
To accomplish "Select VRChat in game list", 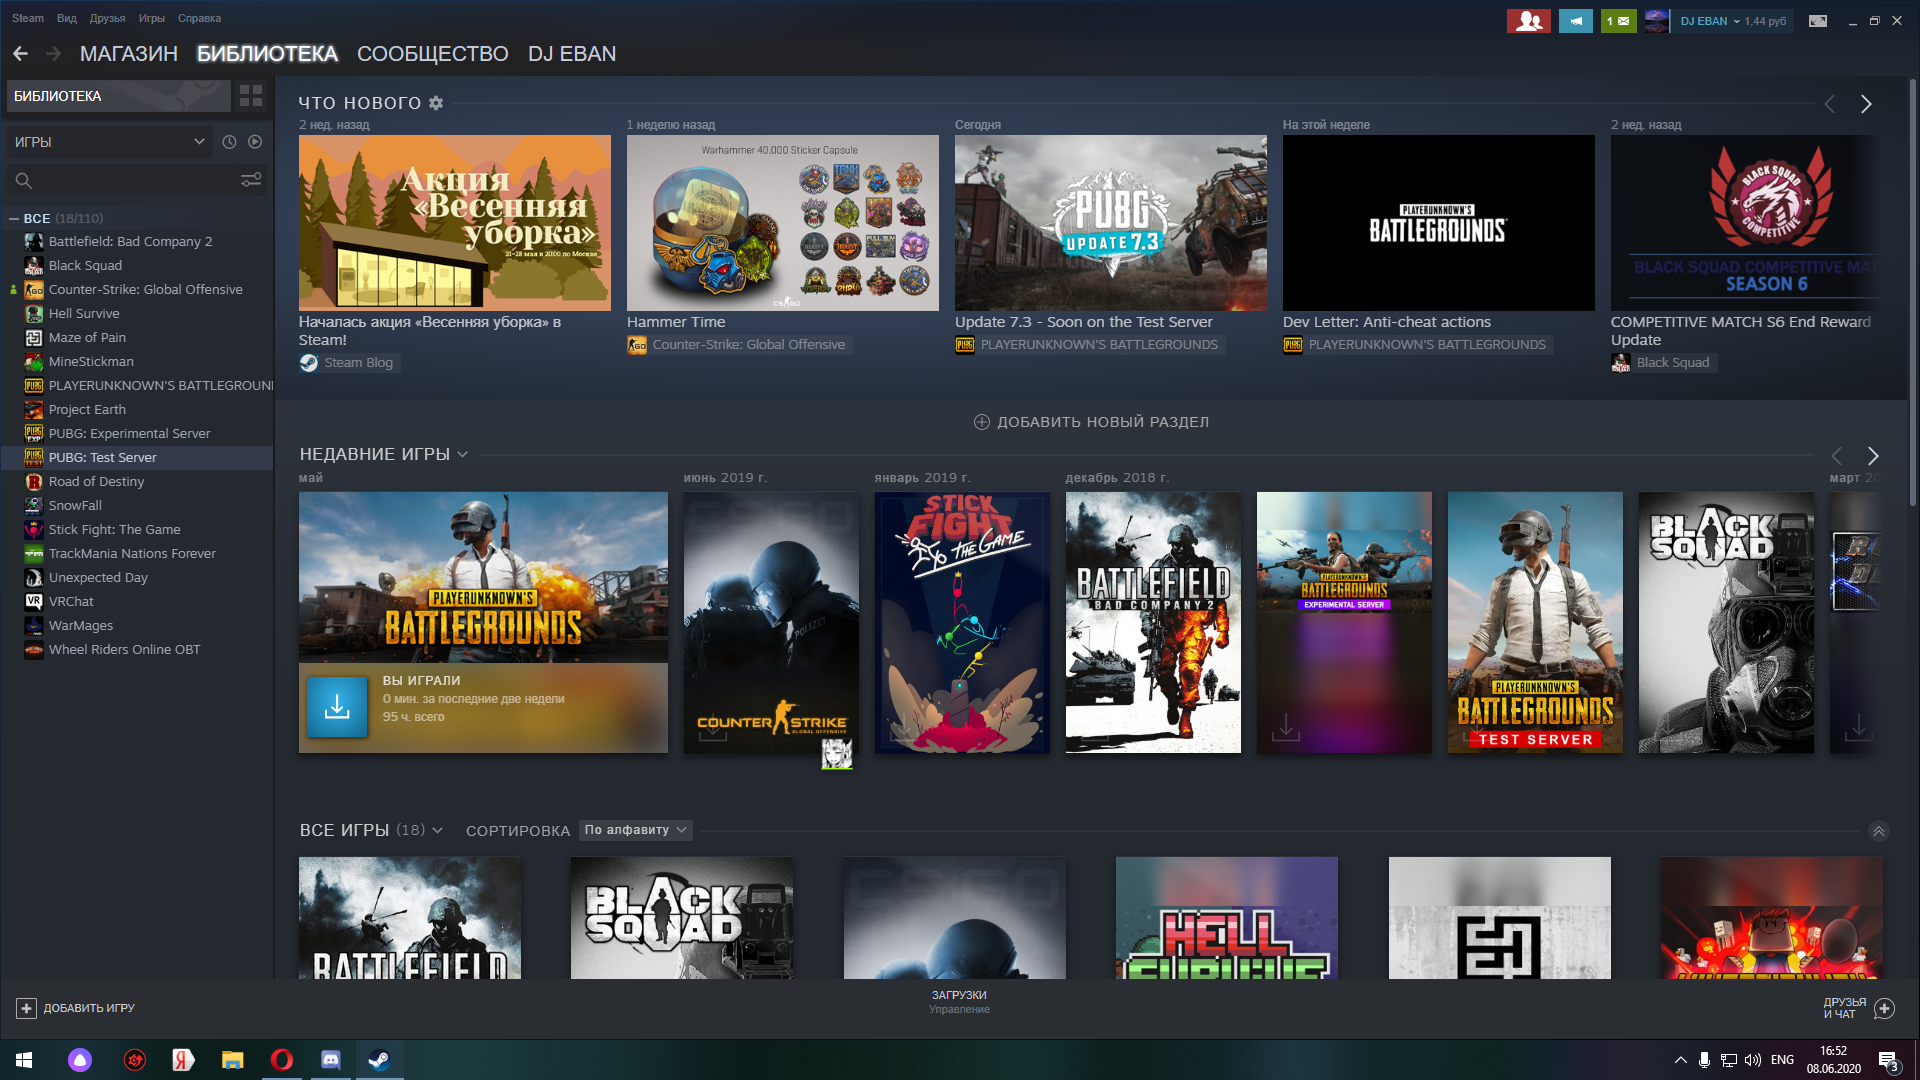I will [71, 602].
